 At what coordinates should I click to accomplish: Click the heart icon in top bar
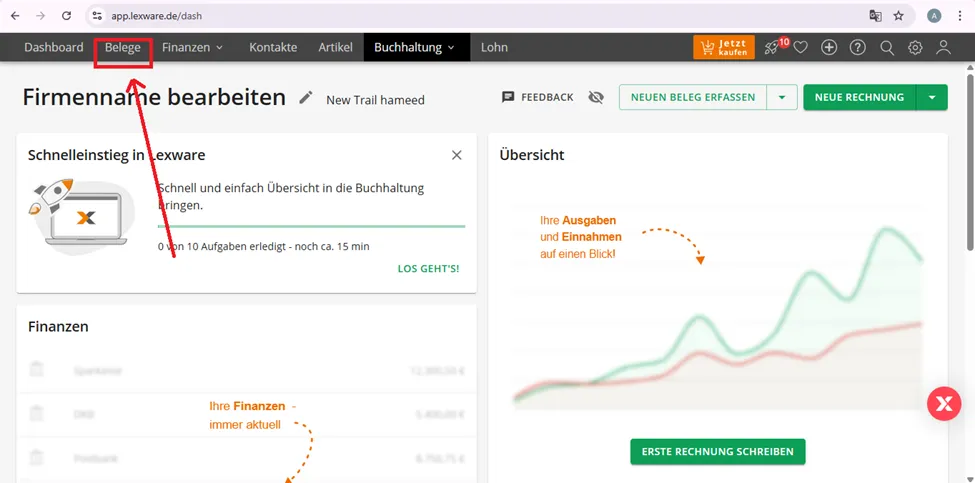click(800, 48)
